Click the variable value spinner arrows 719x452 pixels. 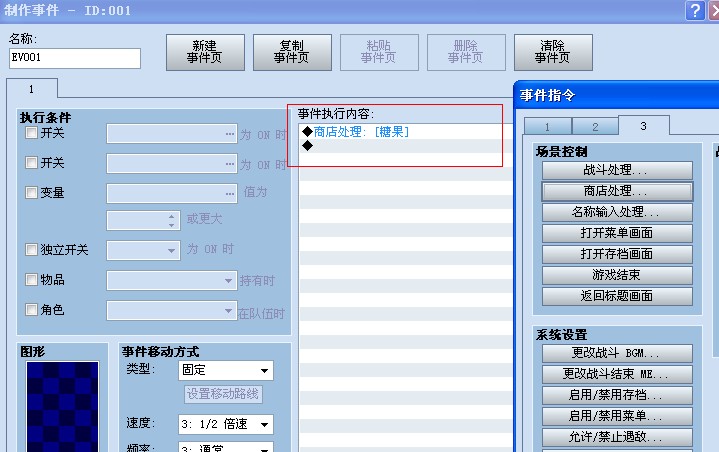pyautogui.click(x=171, y=220)
